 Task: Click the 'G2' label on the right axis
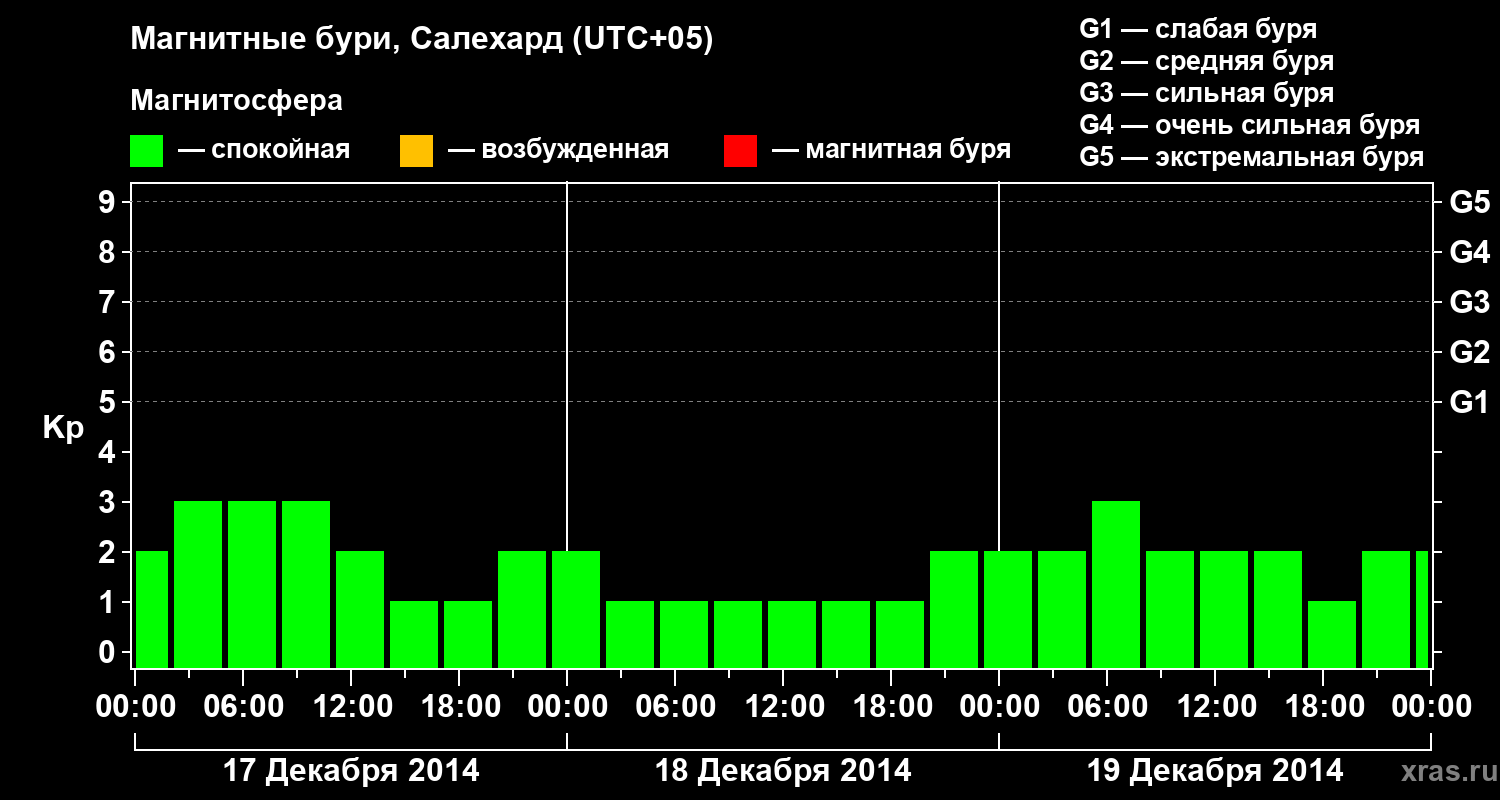tap(1470, 352)
